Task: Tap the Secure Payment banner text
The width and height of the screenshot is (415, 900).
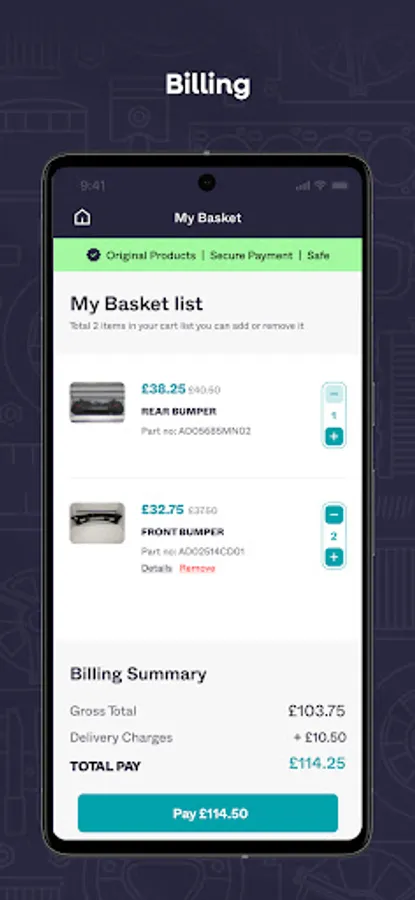Action: [x=251, y=255]
